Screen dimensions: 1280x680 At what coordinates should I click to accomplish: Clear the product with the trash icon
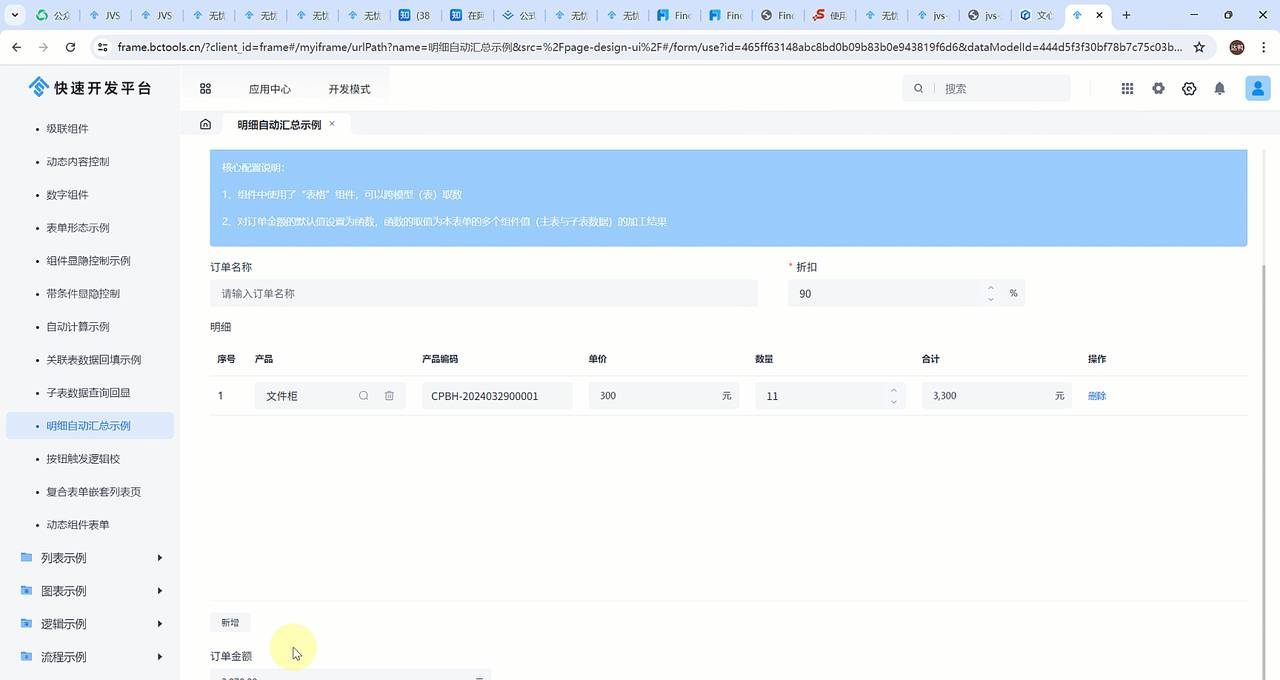pyautogui.click(x=389, y=396)
